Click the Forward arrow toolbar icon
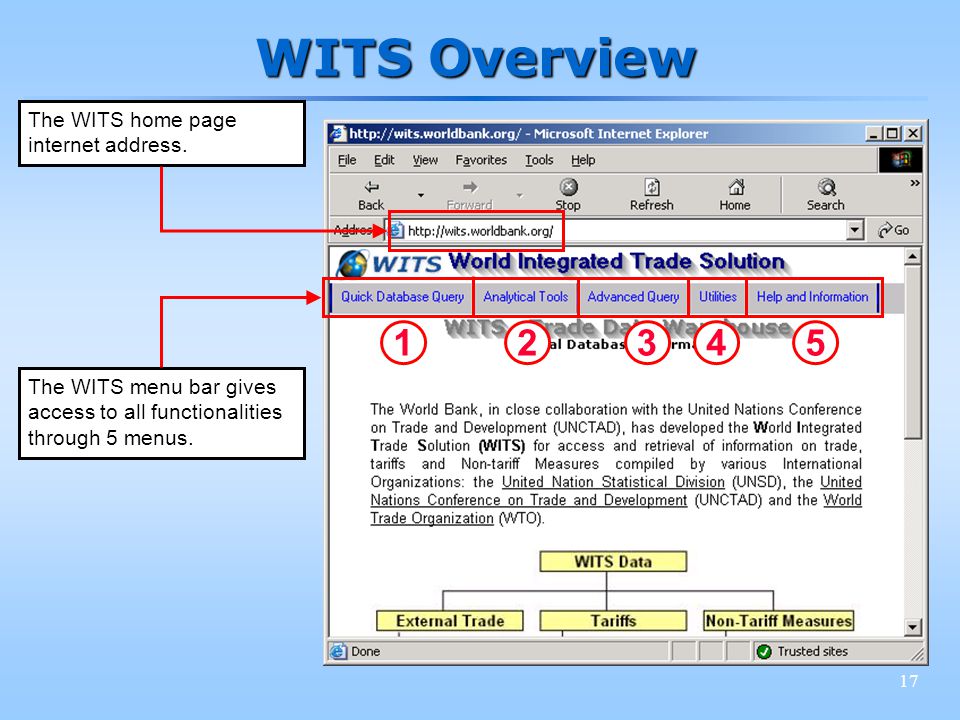This screenshot has height=720, width=960. point(470,187)
